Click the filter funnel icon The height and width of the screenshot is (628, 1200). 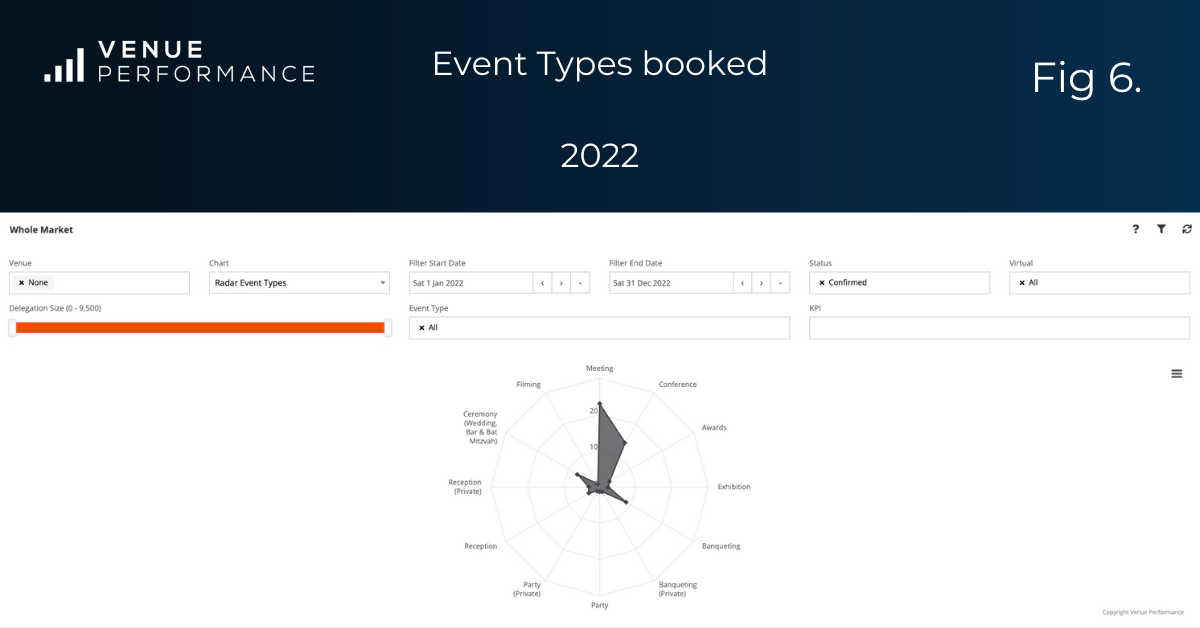[x=1161, y=229]
